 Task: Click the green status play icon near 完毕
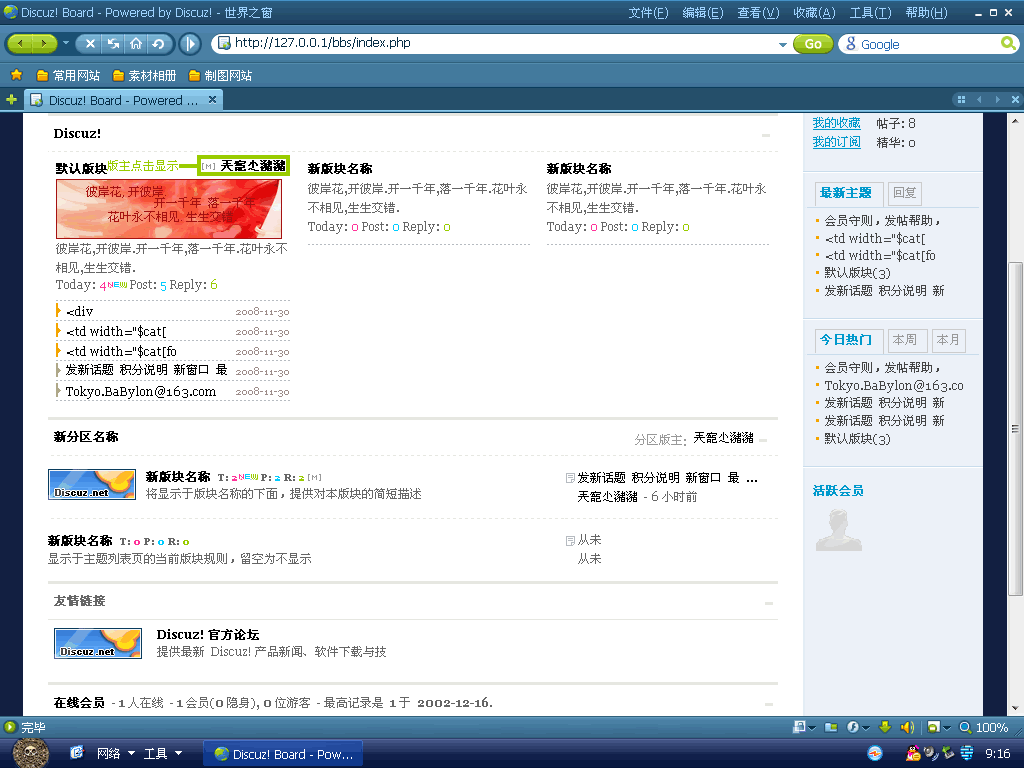10,727
